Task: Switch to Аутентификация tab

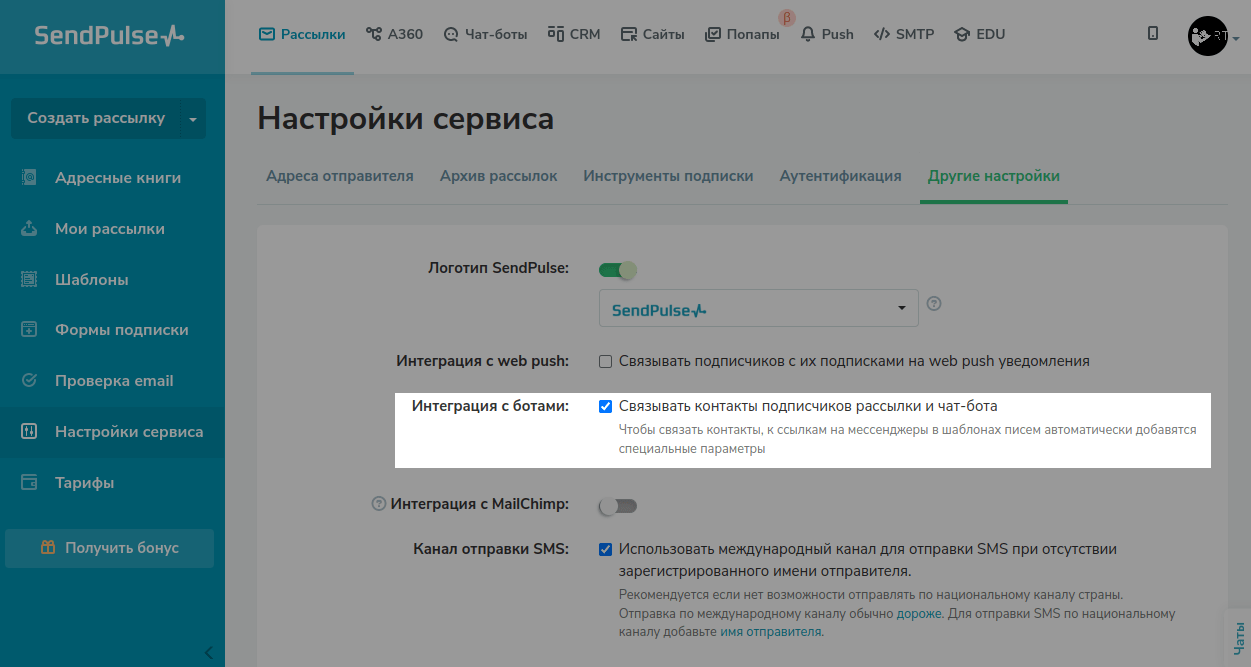Action: [x=840, y=176]
